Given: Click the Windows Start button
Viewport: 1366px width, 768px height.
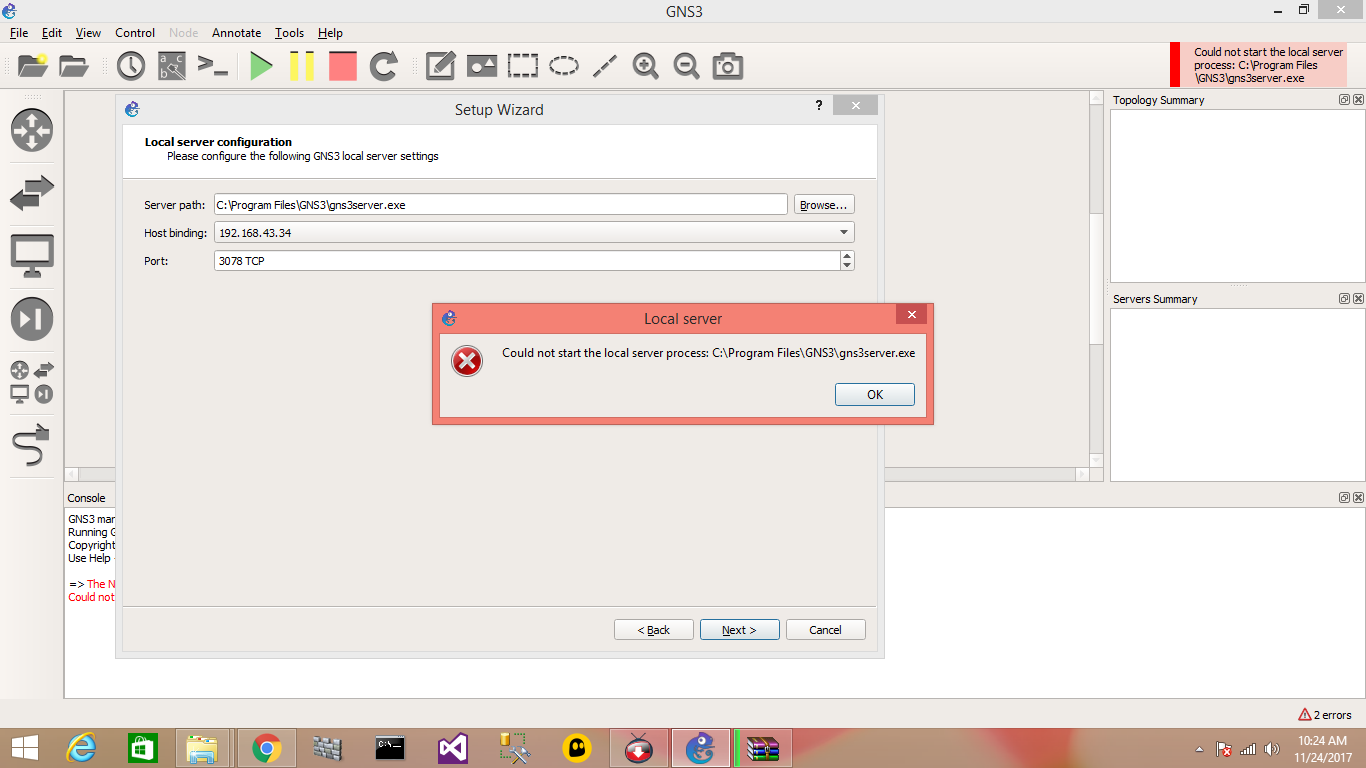Looking at the screenshot, I should (24, 748).
